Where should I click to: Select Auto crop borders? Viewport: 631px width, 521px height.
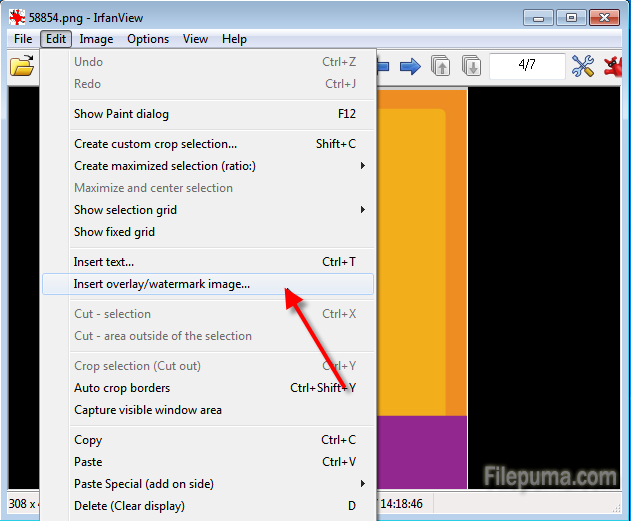[x=122, y=388]
